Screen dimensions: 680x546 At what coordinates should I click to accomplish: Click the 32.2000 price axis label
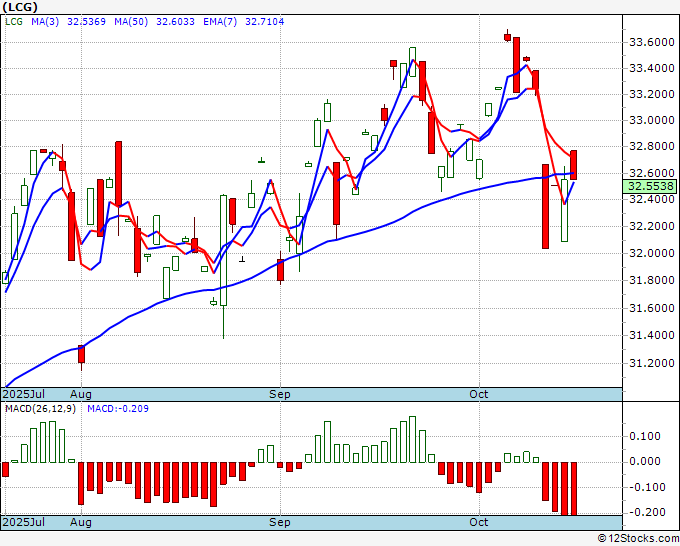point(652,226)
